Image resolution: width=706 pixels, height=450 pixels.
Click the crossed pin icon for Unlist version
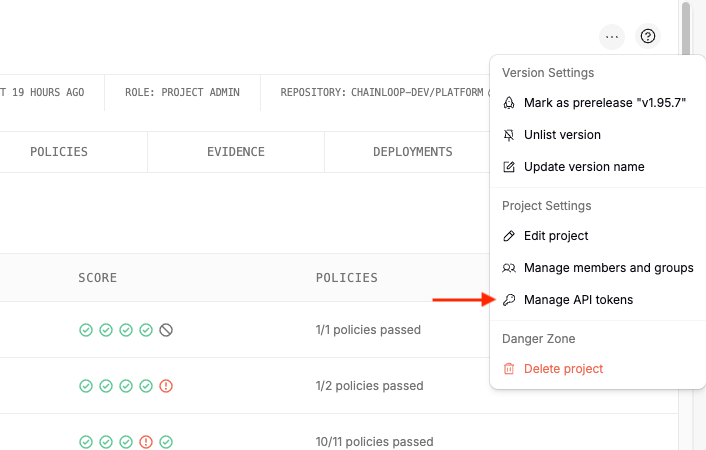pos(509,135)
